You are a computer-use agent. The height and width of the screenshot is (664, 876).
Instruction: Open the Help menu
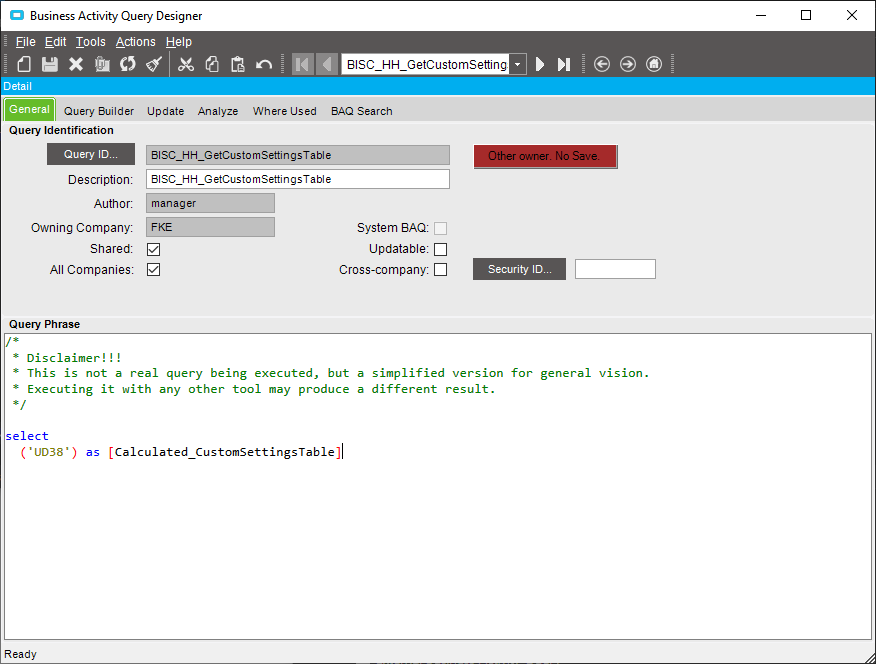click(x=179, y=42)
